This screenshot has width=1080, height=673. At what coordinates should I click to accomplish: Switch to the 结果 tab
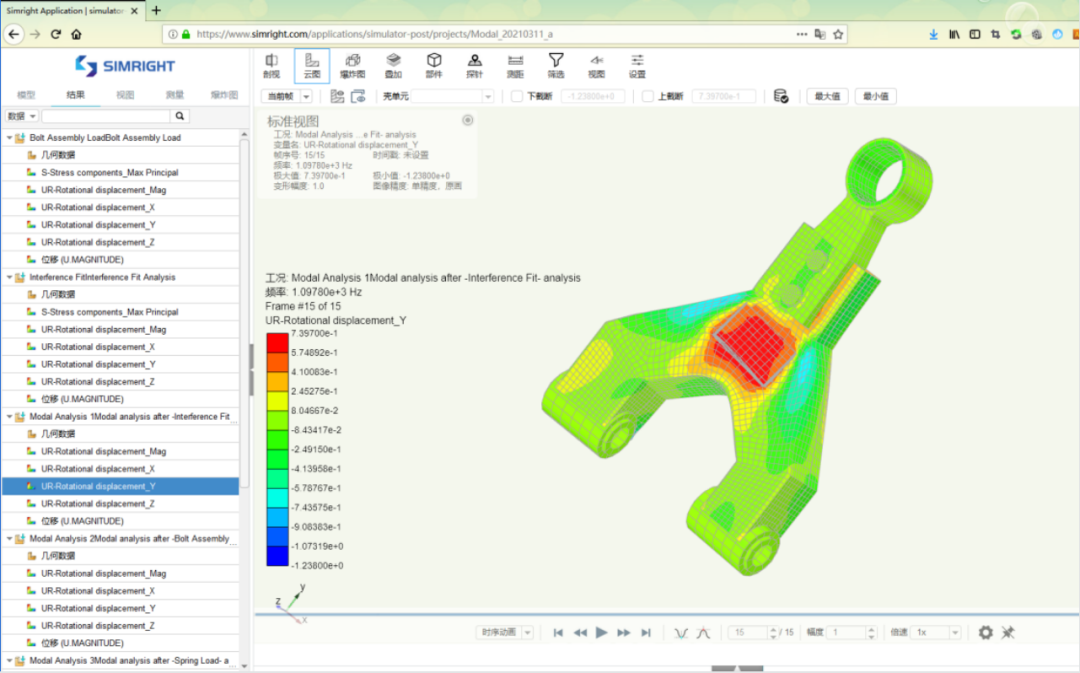(76, 95)
